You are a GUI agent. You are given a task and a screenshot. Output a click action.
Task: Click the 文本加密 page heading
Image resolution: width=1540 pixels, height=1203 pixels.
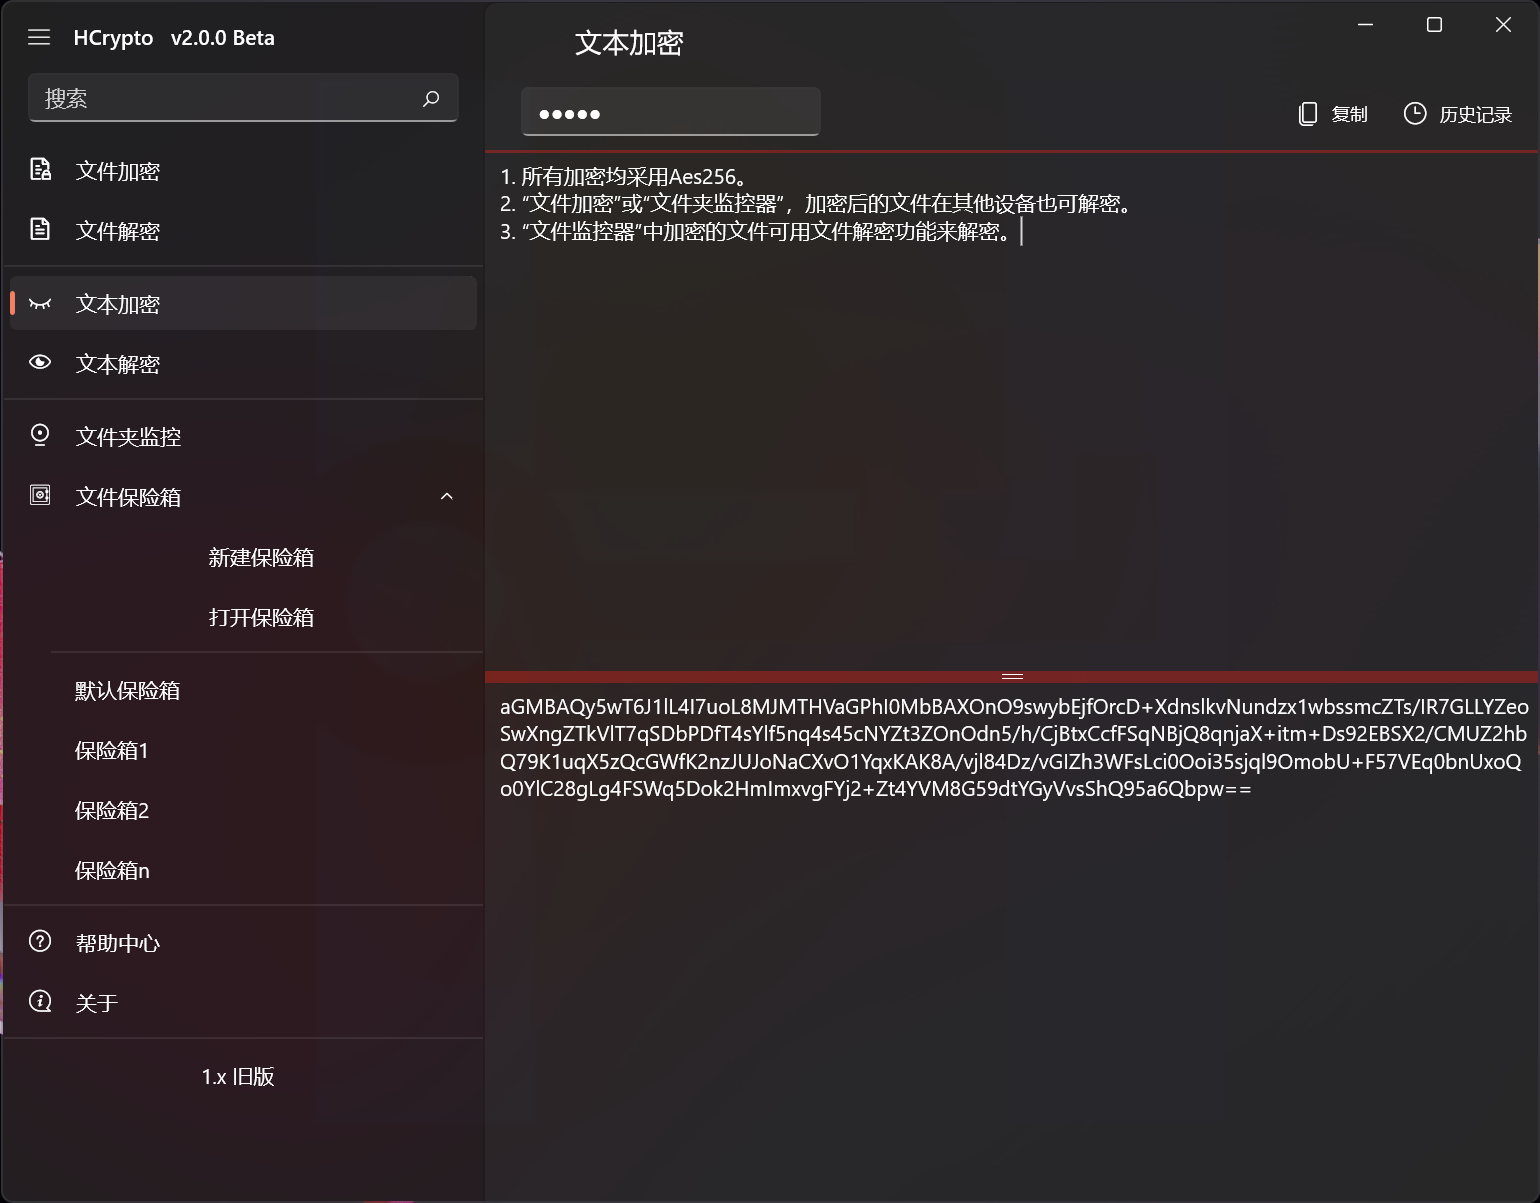click(x=629, y=43)
